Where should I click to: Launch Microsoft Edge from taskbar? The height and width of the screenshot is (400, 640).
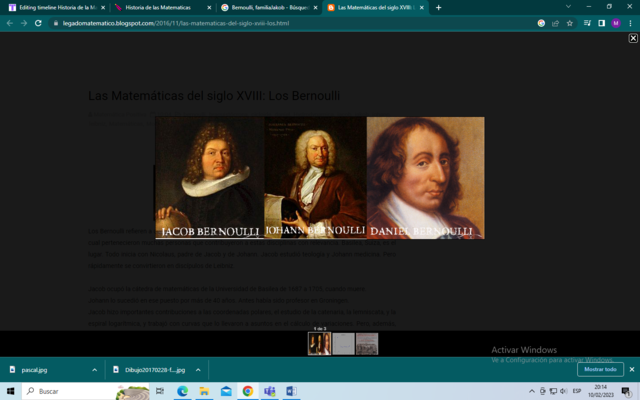coord(182,391)
